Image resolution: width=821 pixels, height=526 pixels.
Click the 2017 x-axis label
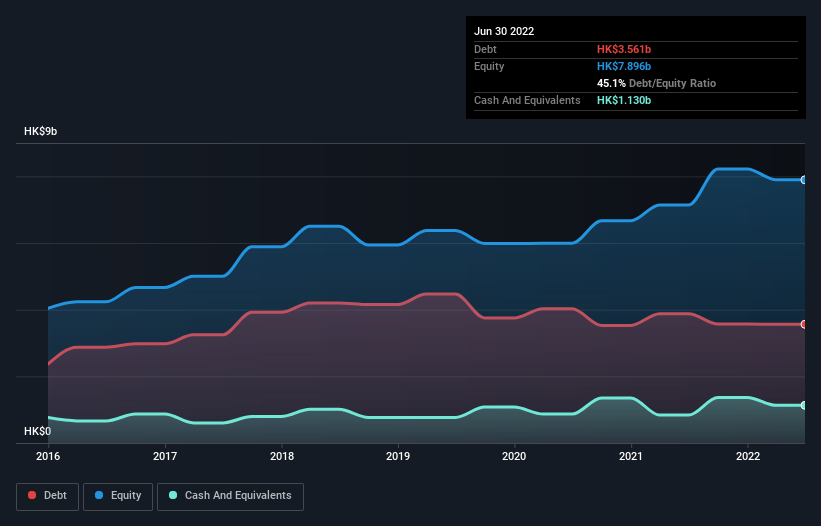(x=165, y=456)
